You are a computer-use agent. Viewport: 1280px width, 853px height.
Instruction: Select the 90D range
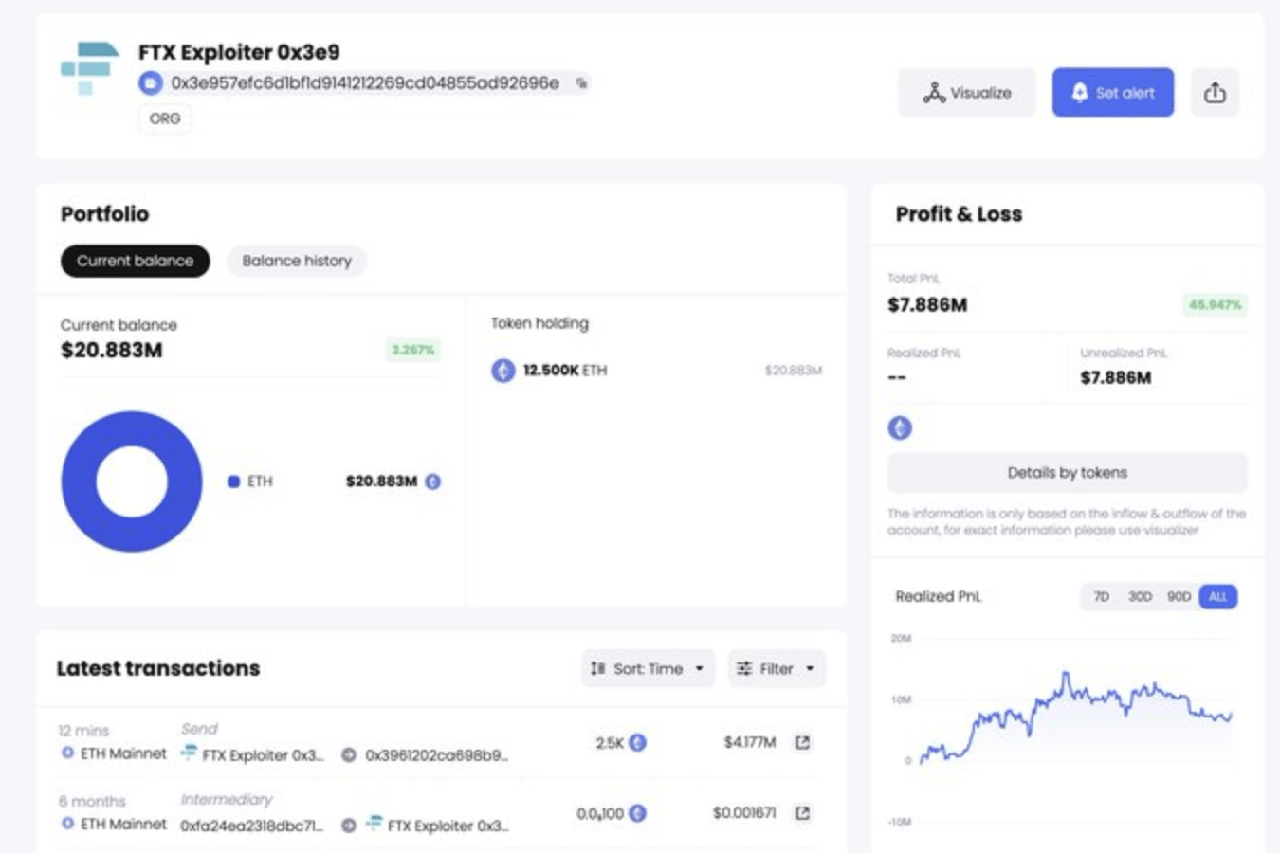pyautogui.click(x=1179, y=597)
